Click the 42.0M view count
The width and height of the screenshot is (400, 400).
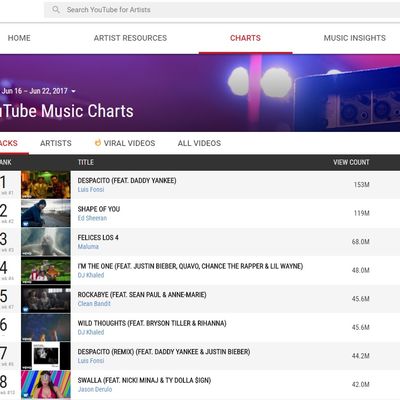(360, 385)
